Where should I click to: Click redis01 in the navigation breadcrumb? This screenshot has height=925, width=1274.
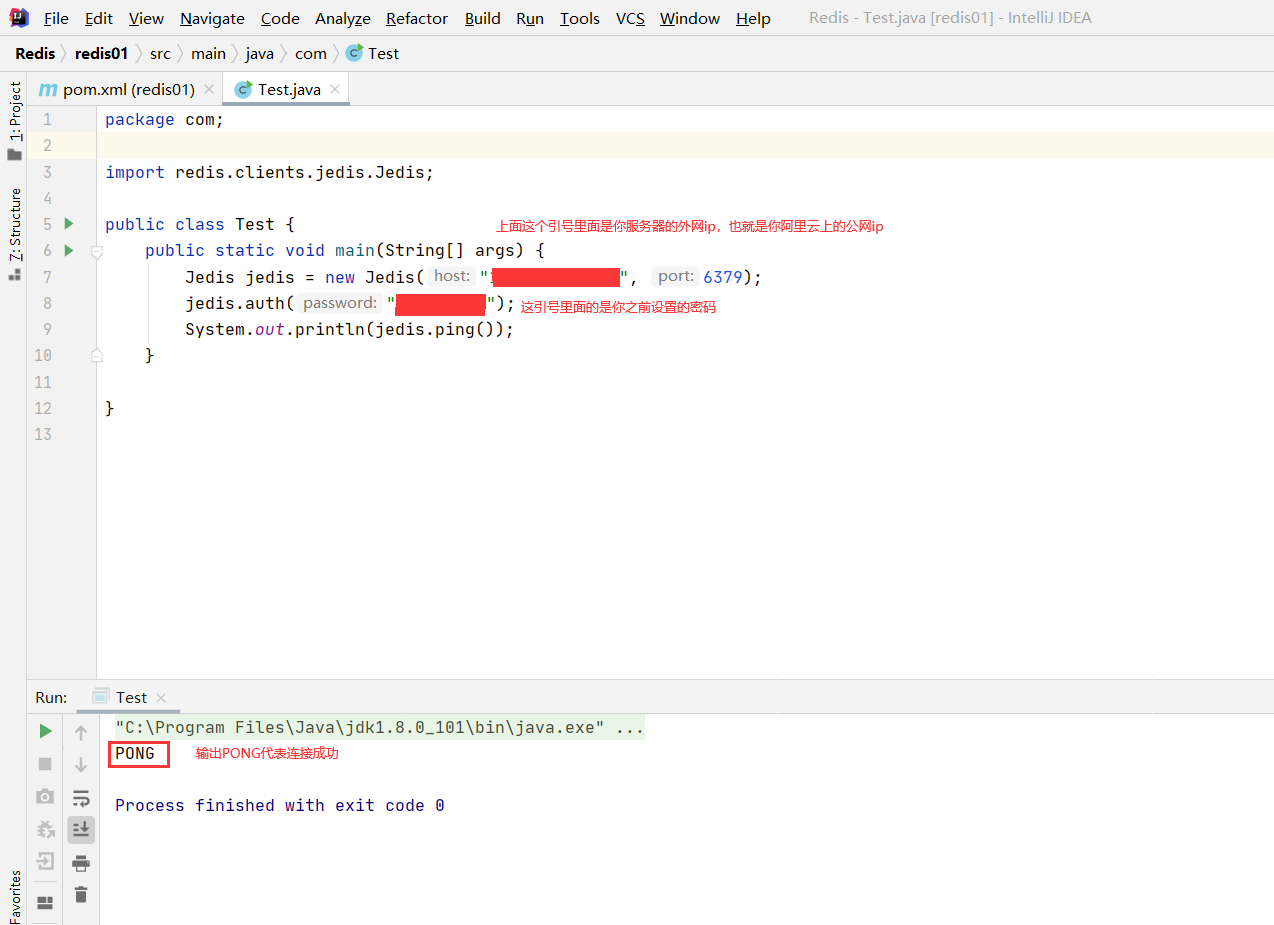(102, 53)
